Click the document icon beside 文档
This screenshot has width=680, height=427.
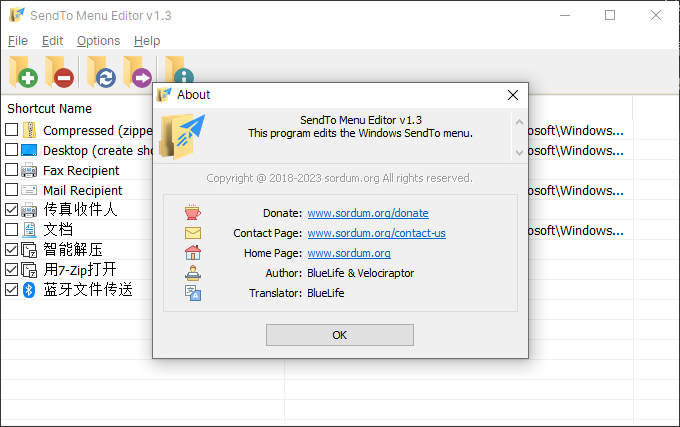(29, 230)
